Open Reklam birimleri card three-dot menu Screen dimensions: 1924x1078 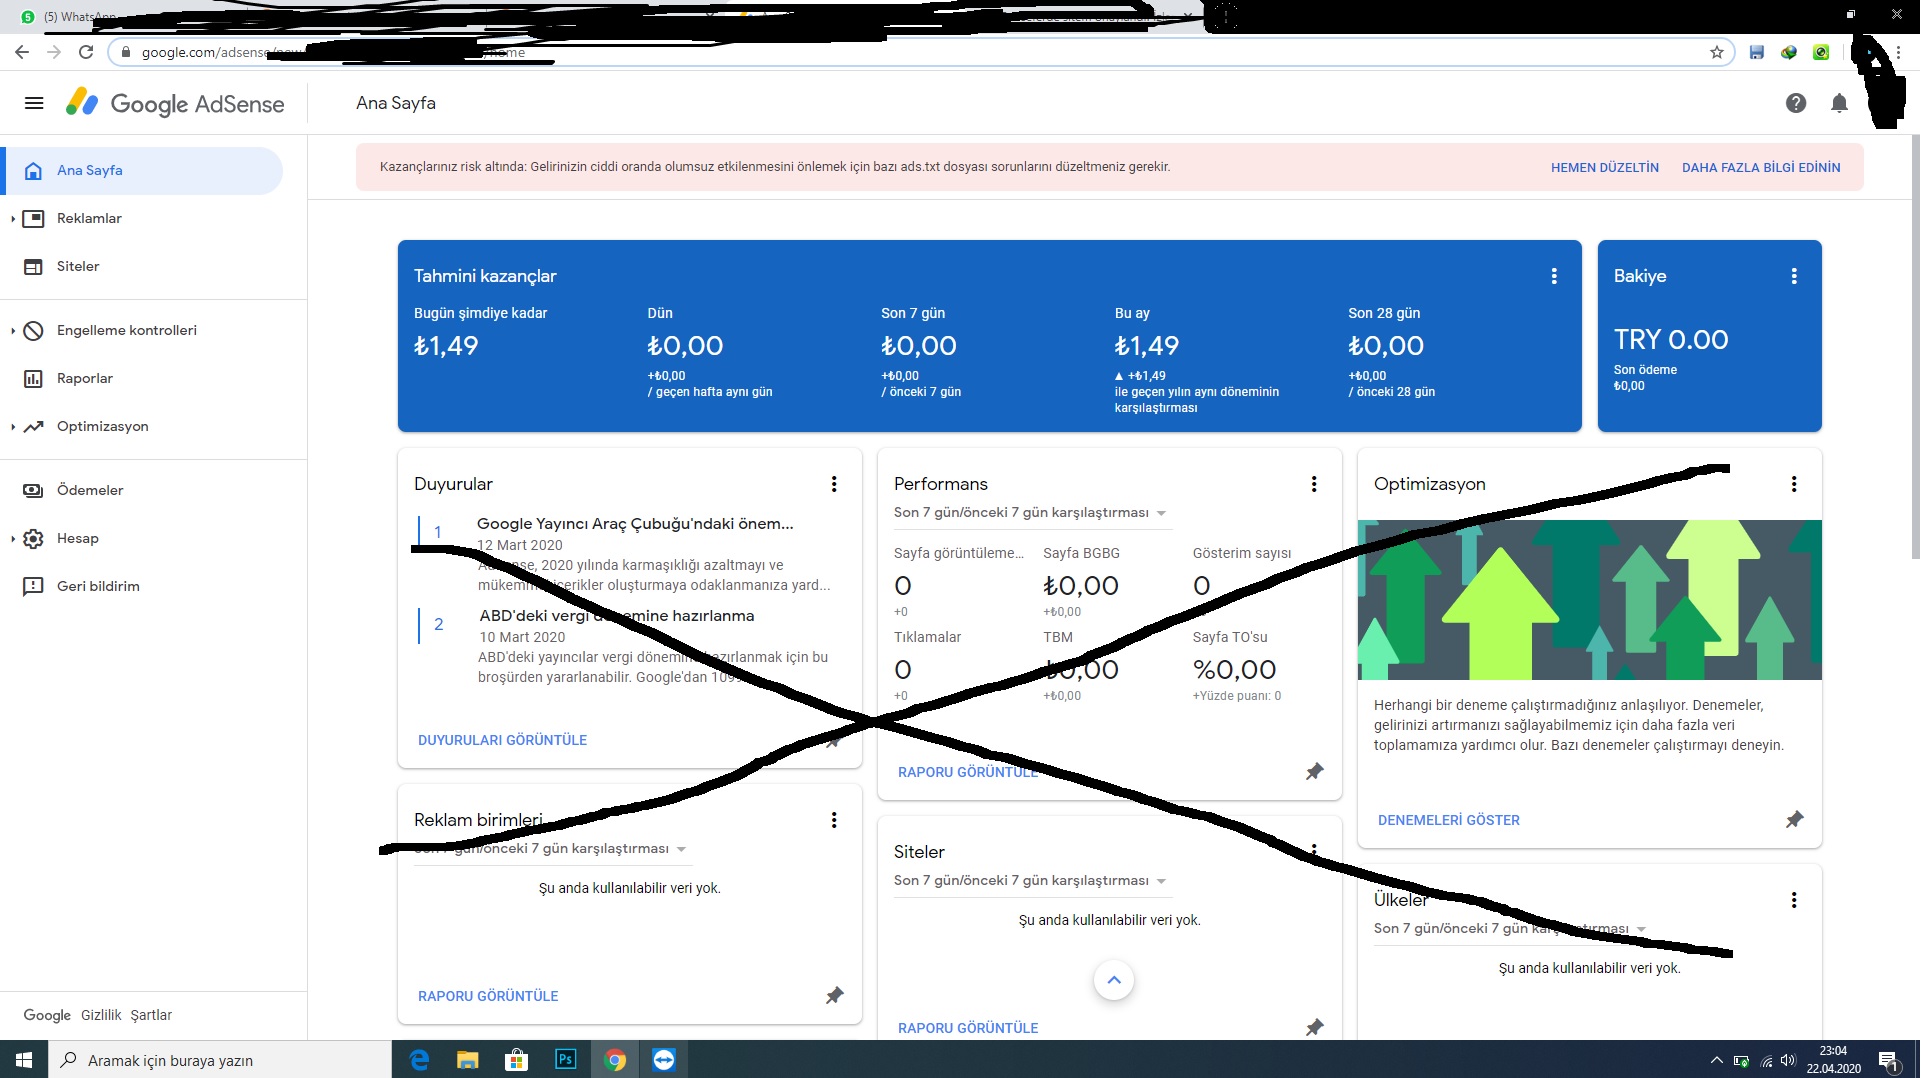[x=834, y=820]
